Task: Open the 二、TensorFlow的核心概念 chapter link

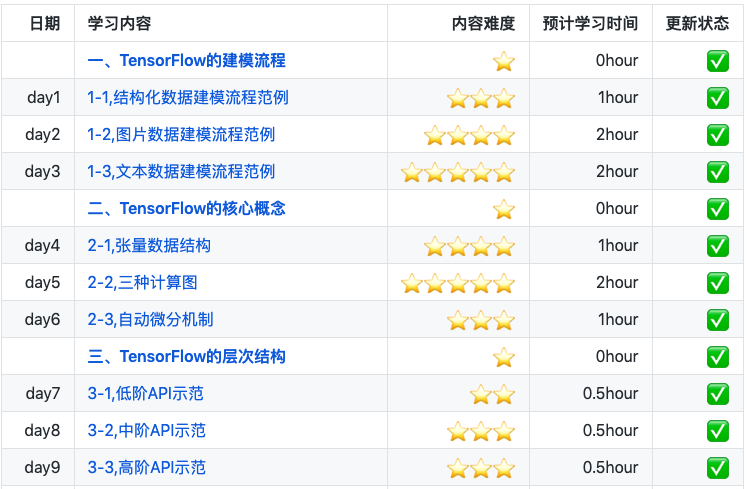Action: click(x=187, y=208)
